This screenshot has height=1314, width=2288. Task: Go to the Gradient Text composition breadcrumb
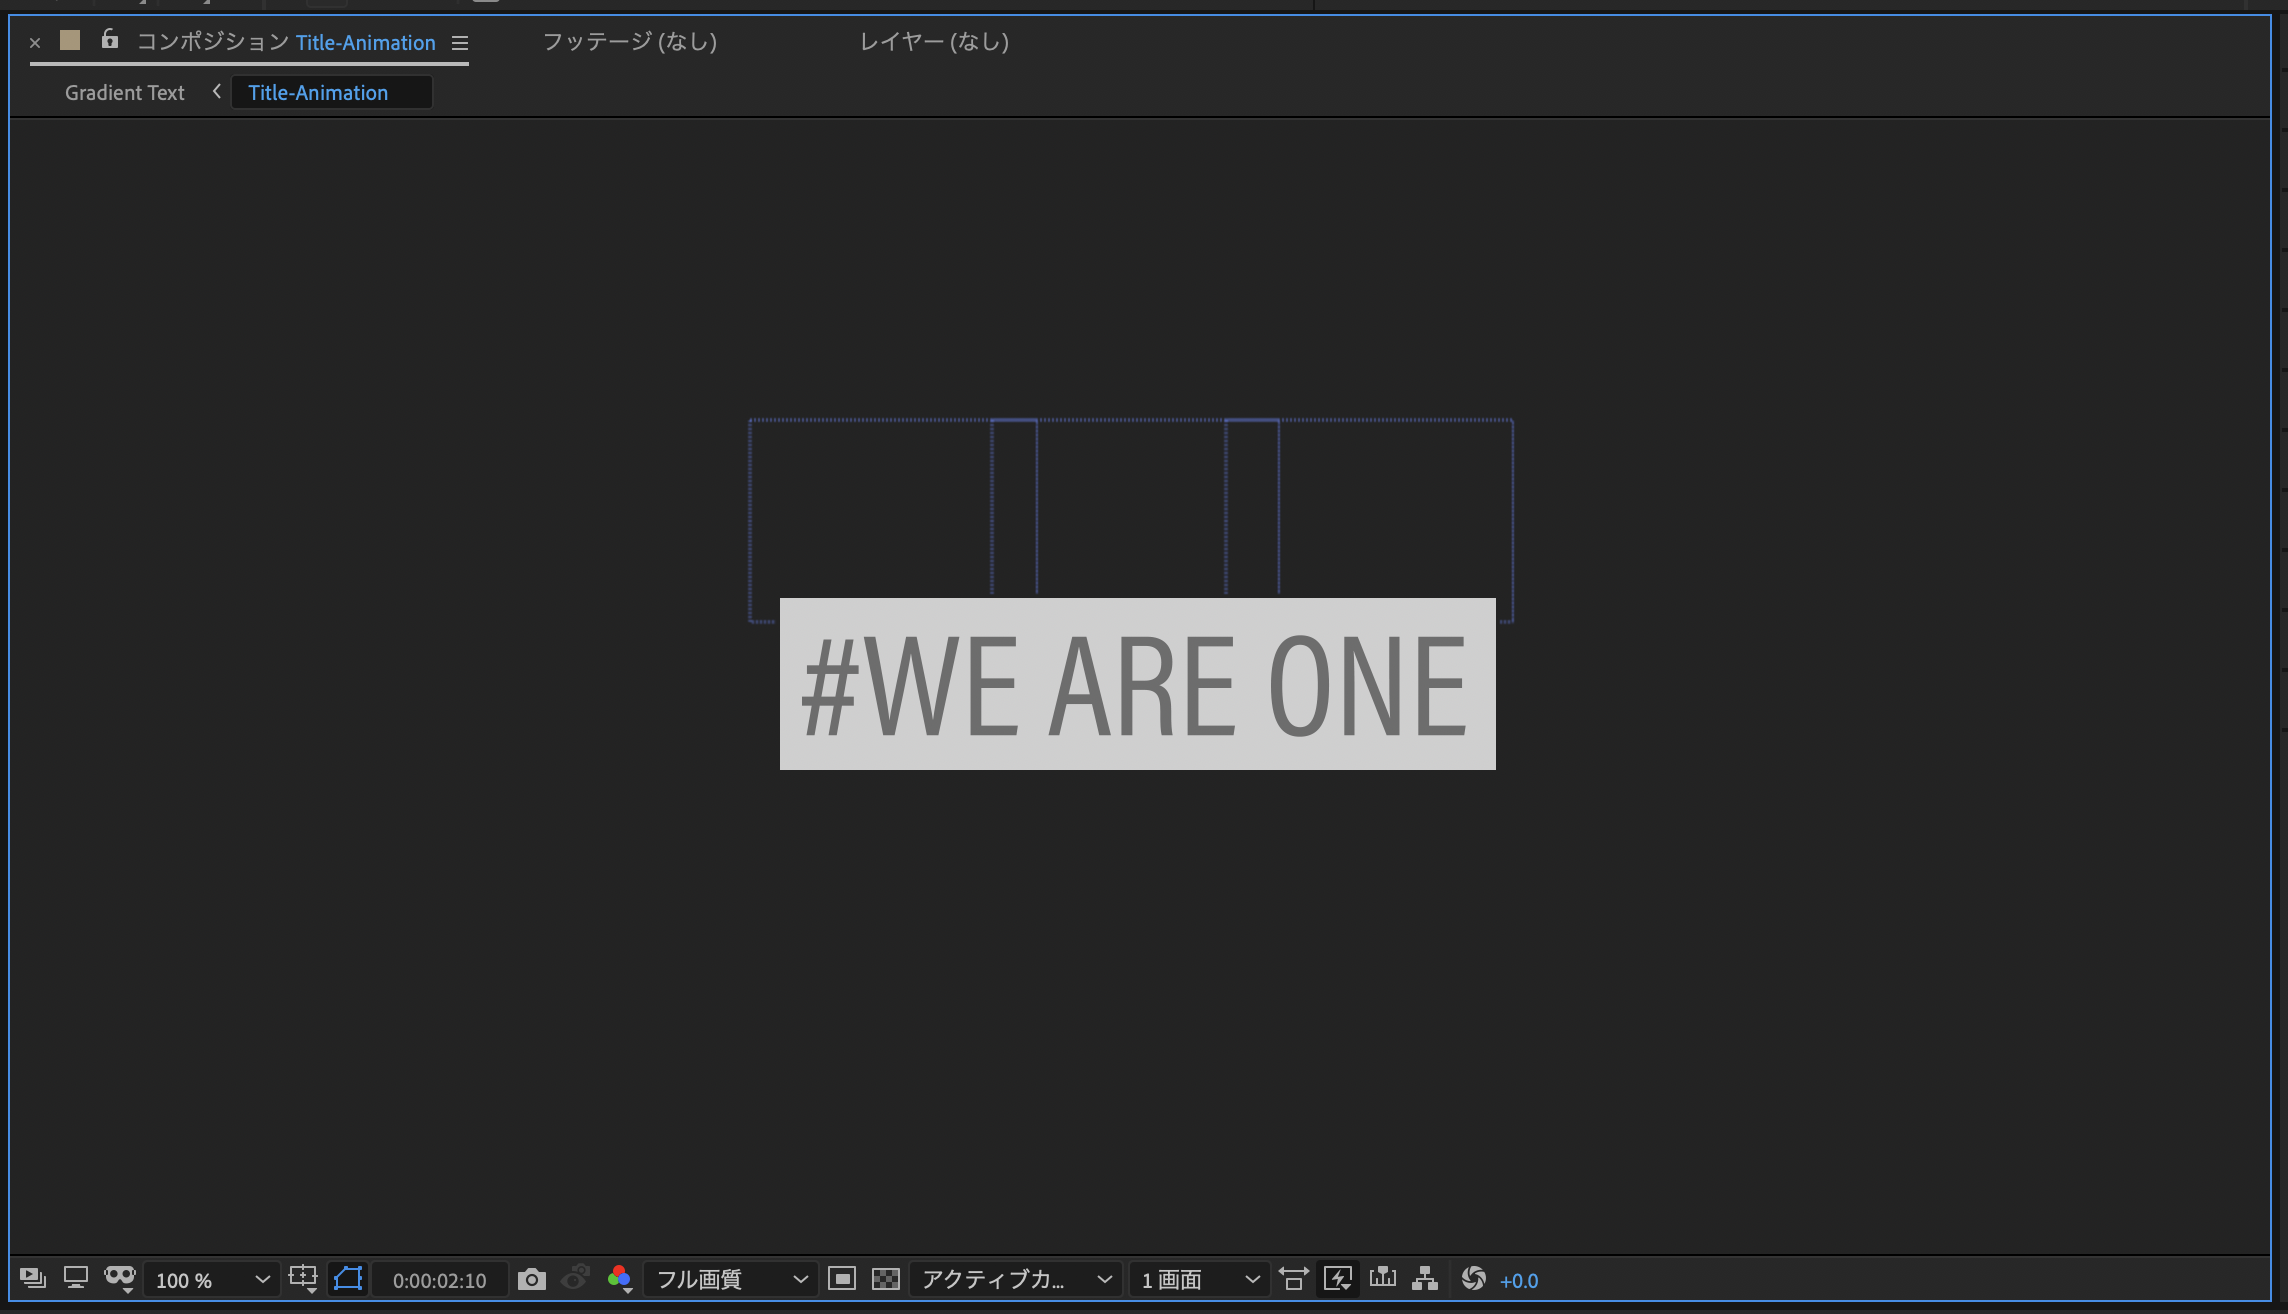(125, 93)
